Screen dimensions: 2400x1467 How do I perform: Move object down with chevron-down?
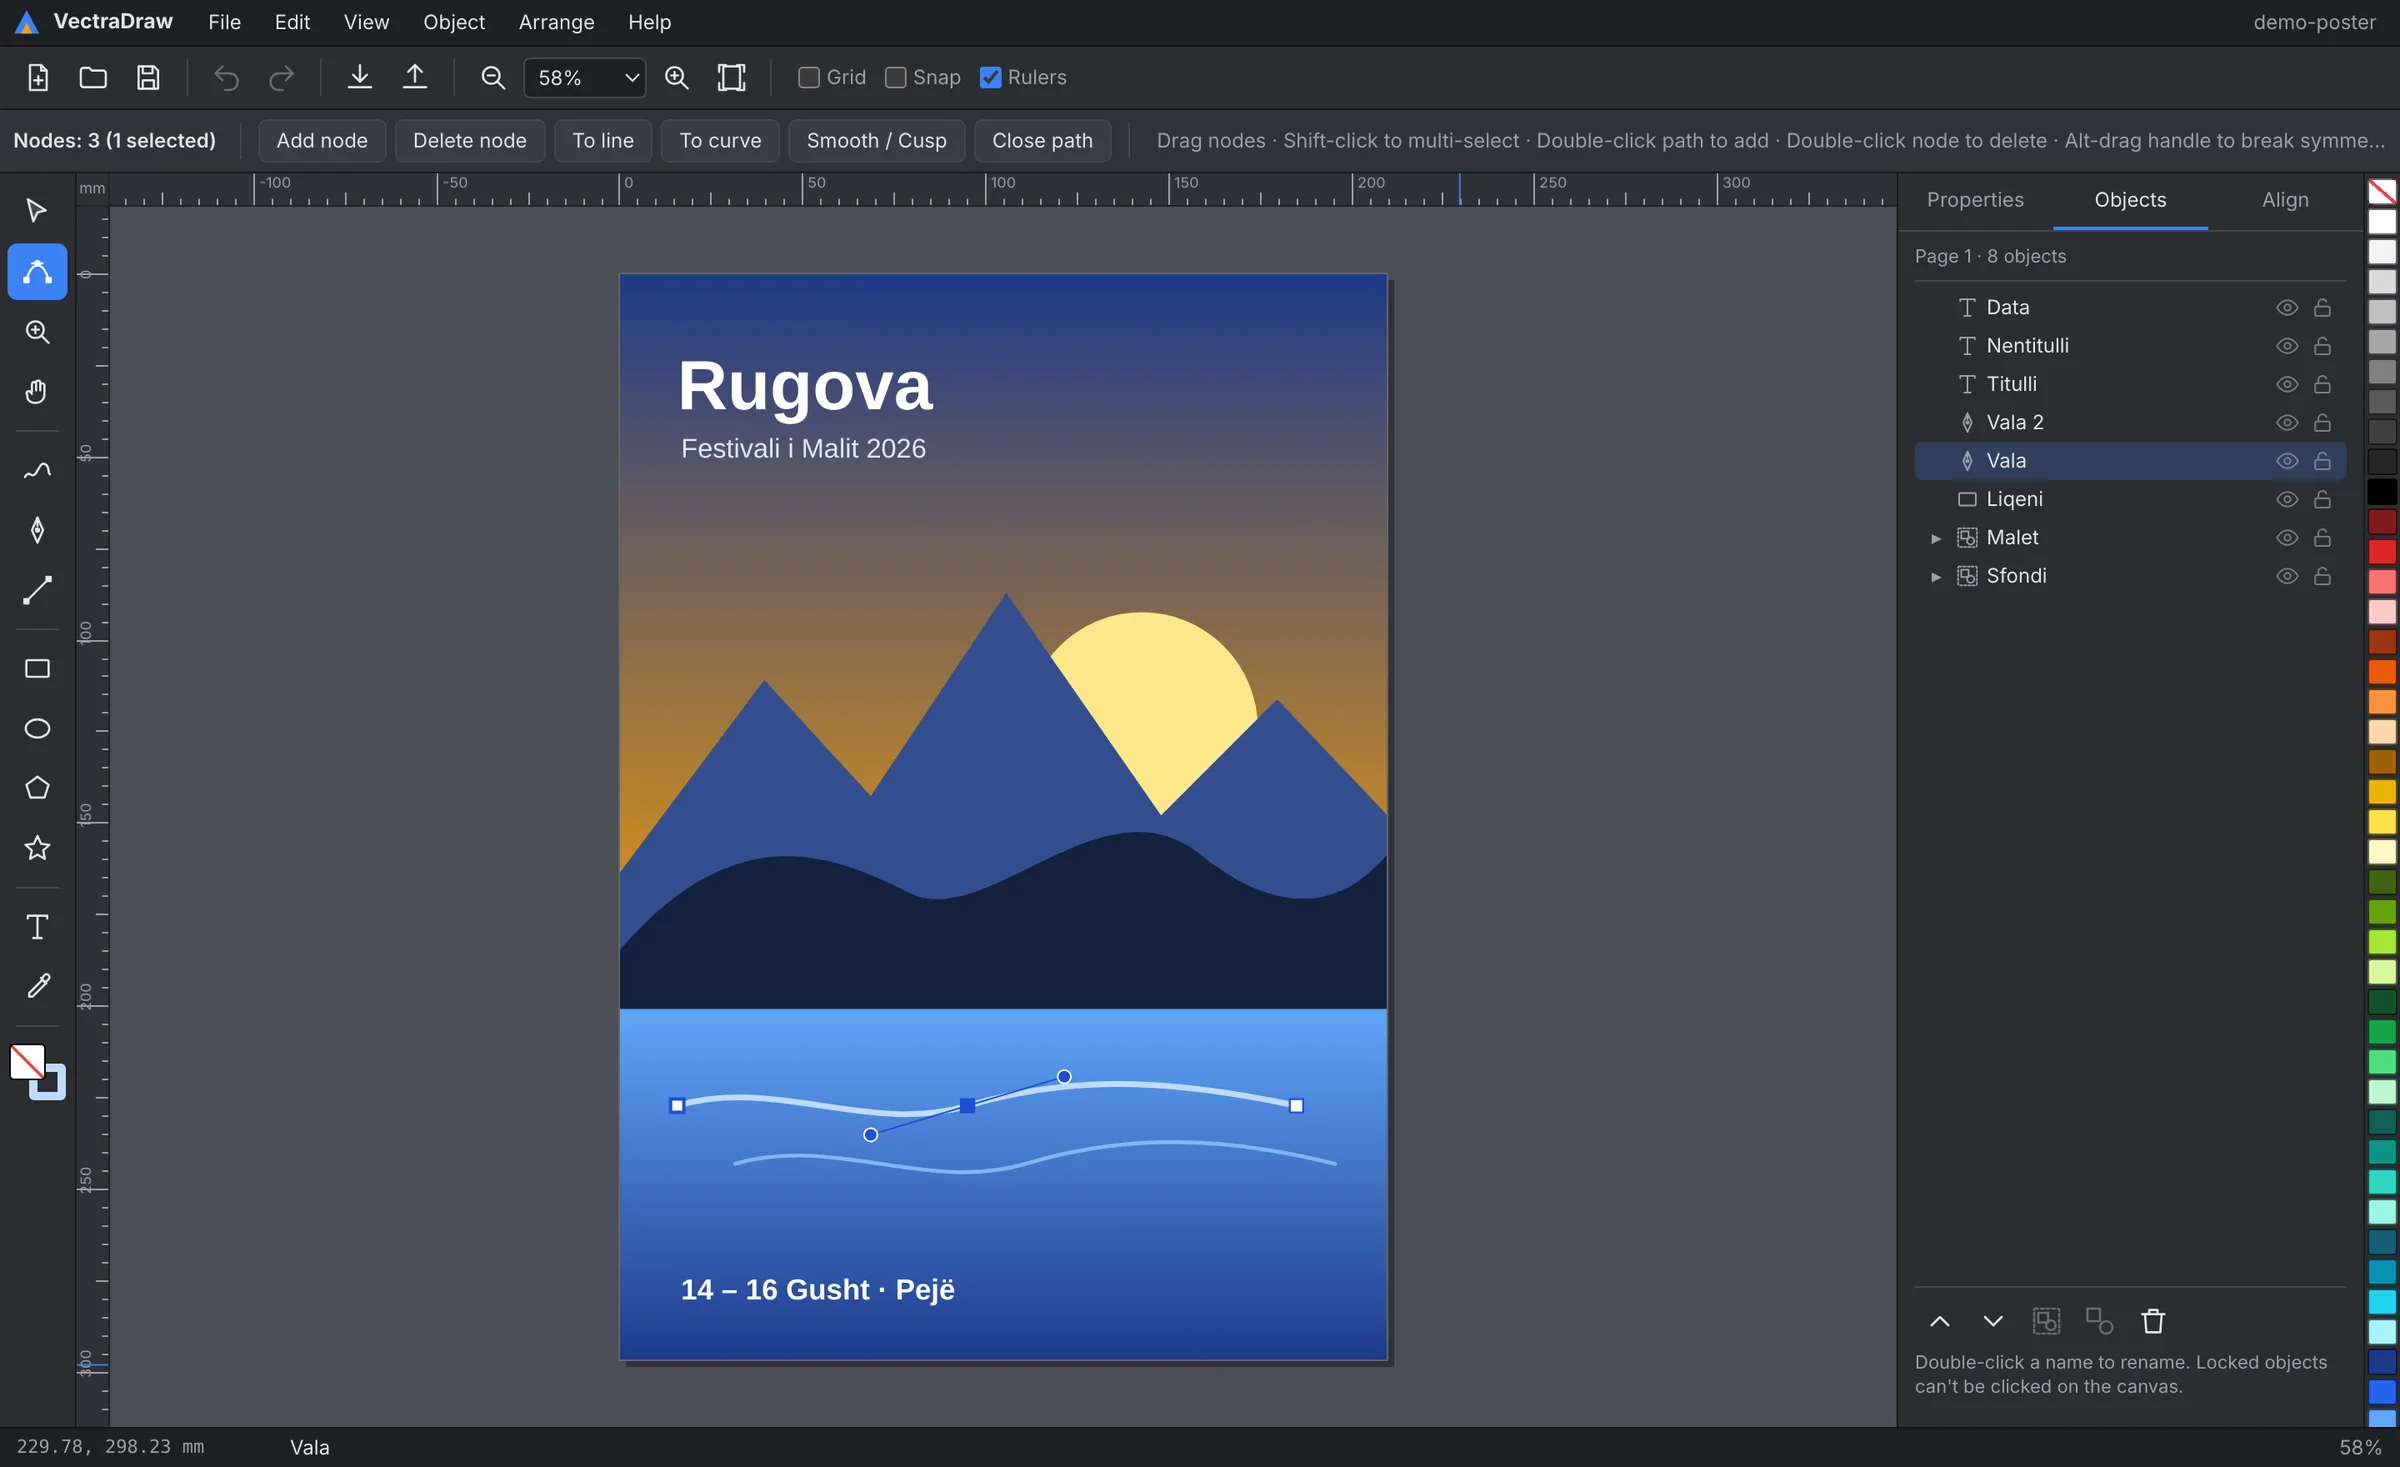pos(1993,1321)
